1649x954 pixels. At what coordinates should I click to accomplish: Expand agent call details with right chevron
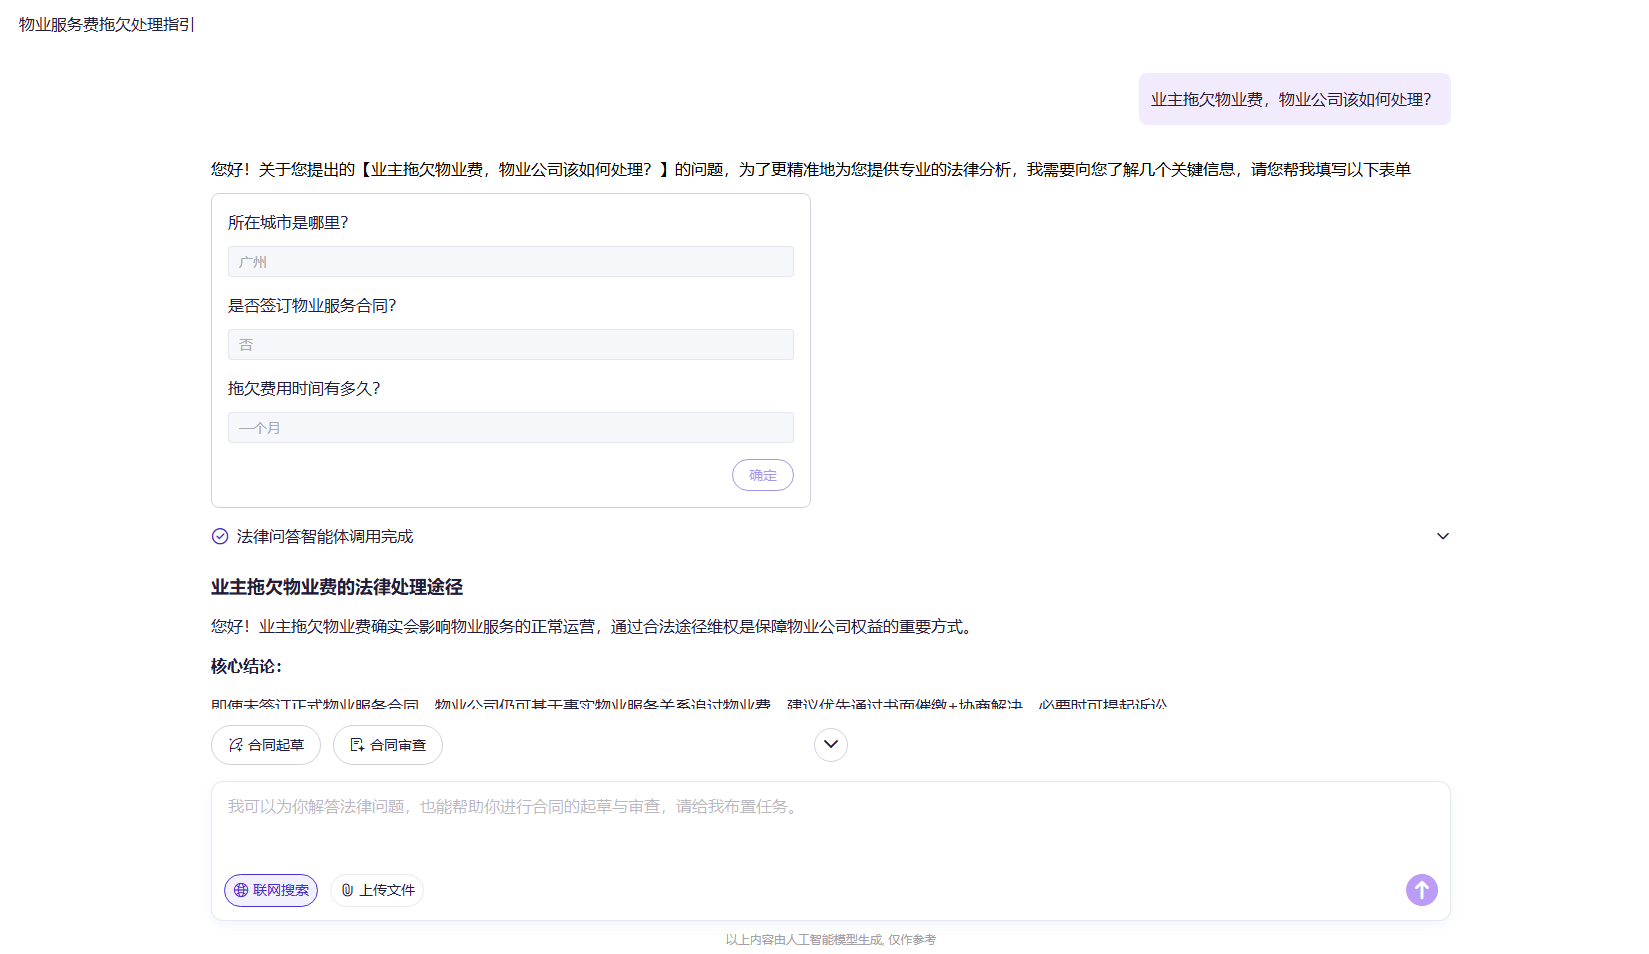(x=1442, y=536)
